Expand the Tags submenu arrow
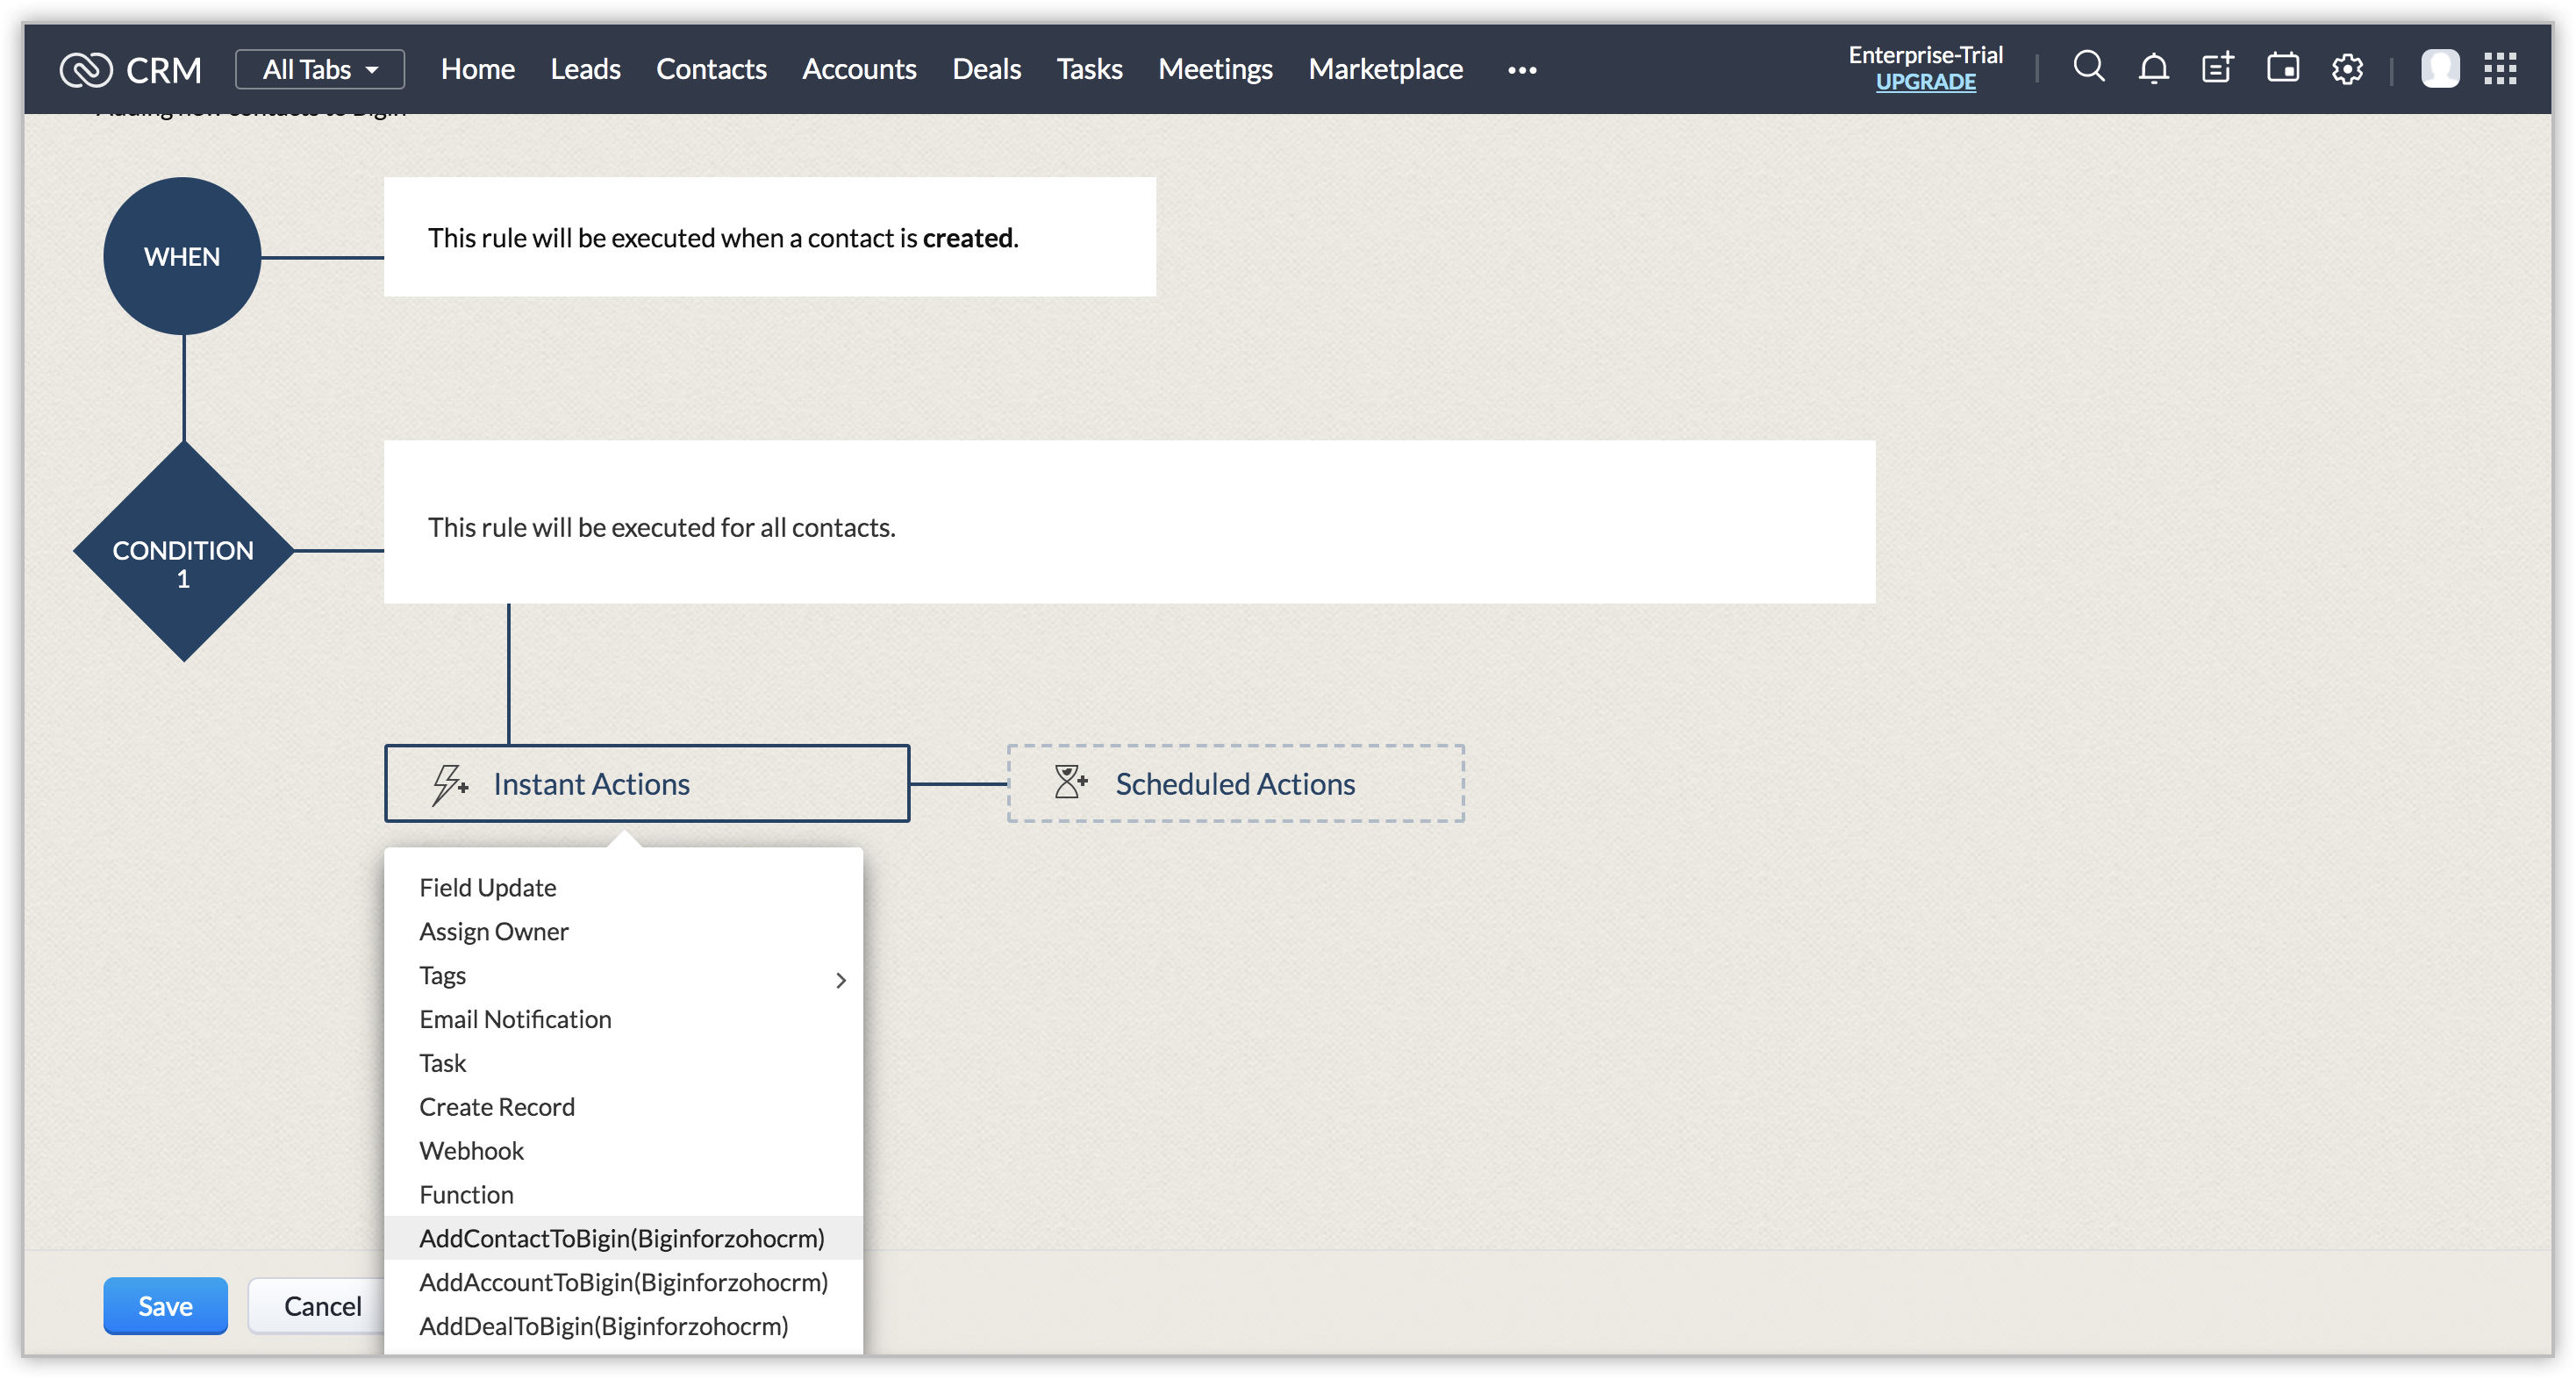 tap(841, 980)
